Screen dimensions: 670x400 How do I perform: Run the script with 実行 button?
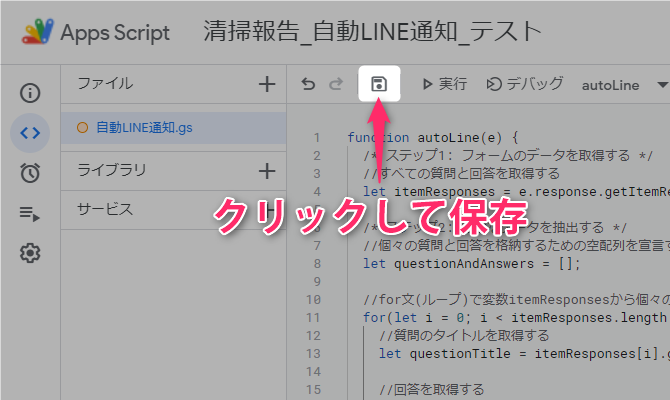click(x=444, y=84)
